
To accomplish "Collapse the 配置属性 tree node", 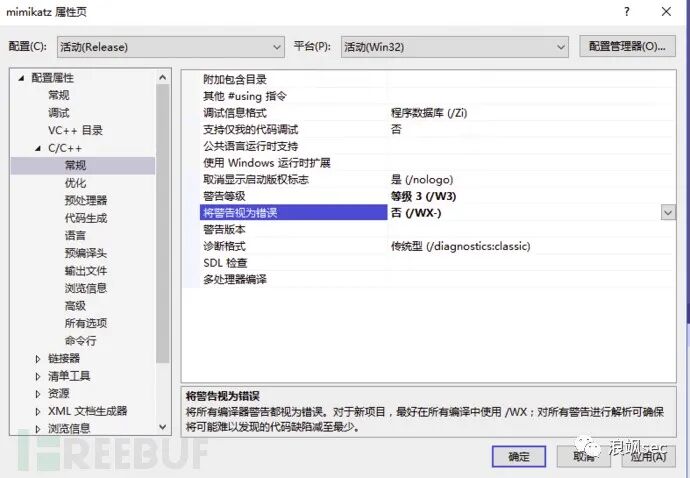I will (21, 78).
